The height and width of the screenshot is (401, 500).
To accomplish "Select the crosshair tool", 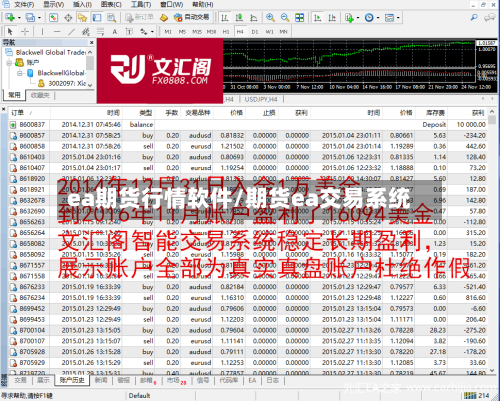I will pos(25,32).
